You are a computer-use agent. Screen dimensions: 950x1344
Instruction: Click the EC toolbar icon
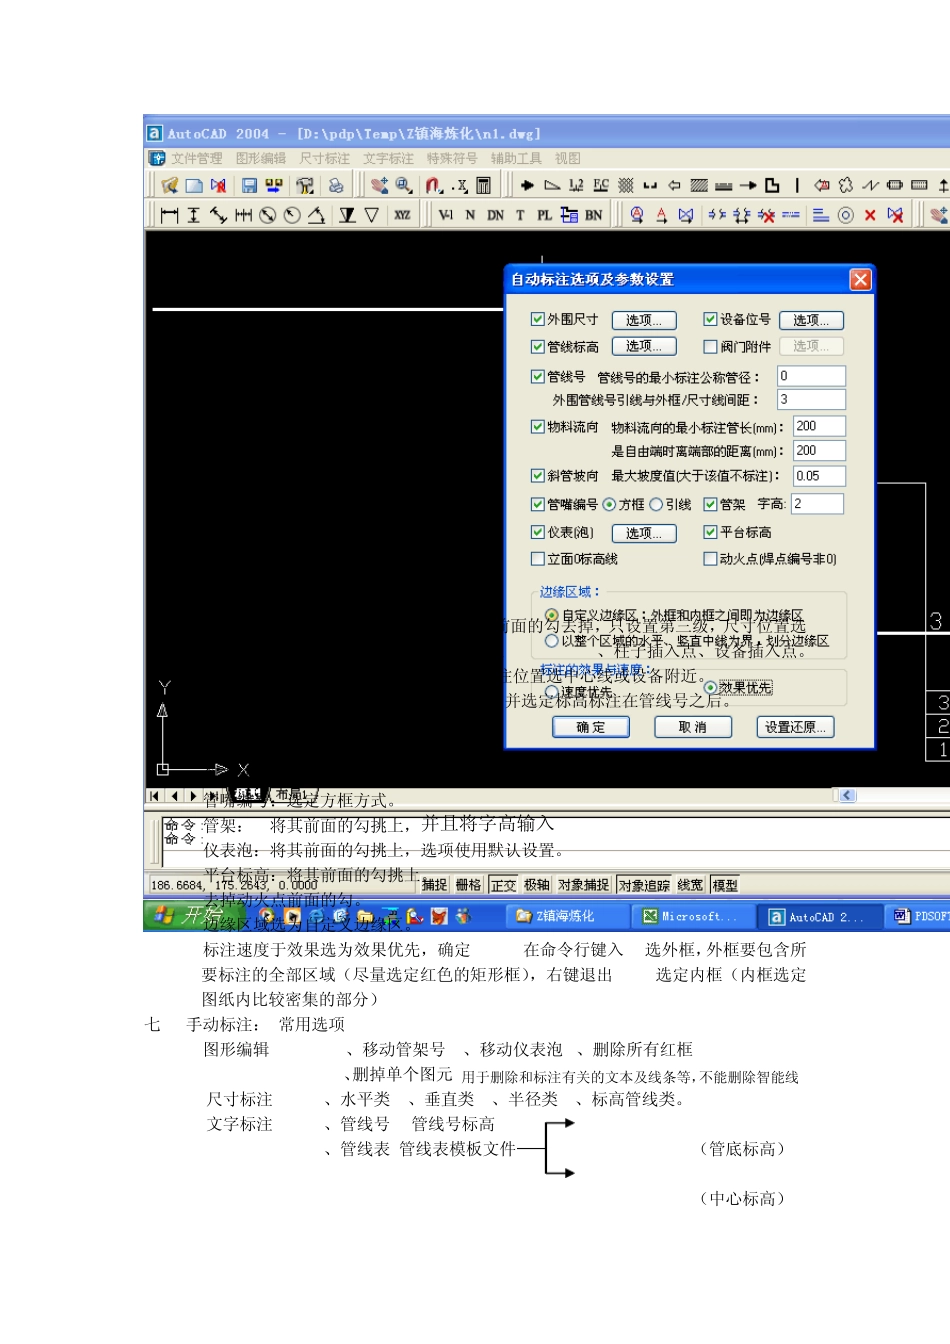(601, 186)
